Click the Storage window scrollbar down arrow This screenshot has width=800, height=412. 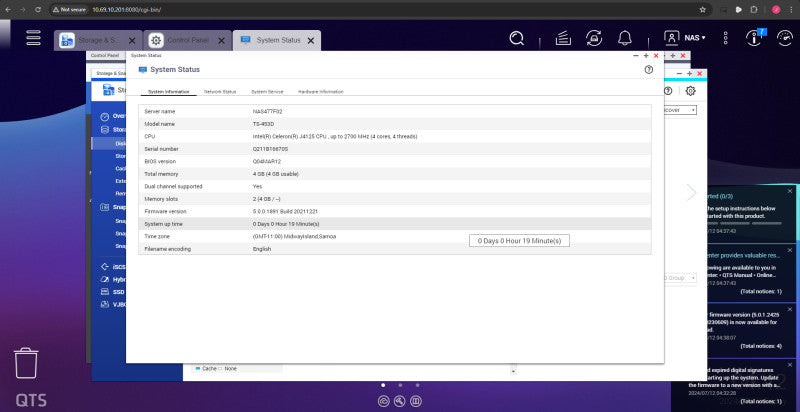click(x=513, y=371)
